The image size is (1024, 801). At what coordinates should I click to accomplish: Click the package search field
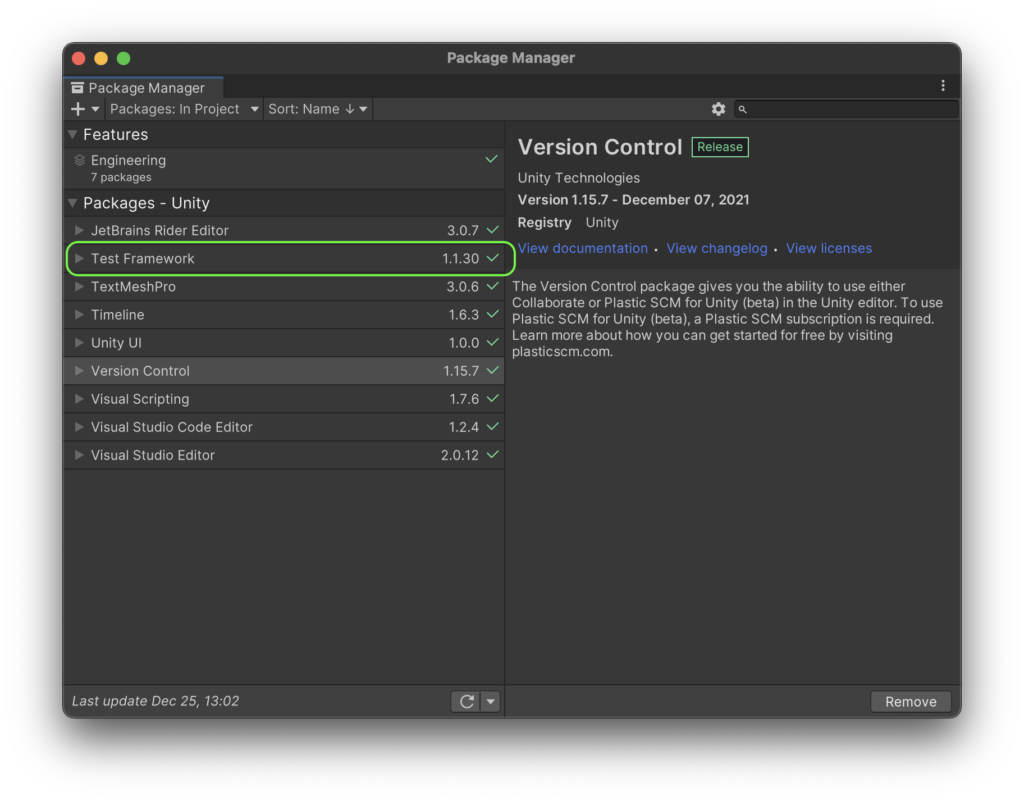point(846,109)
